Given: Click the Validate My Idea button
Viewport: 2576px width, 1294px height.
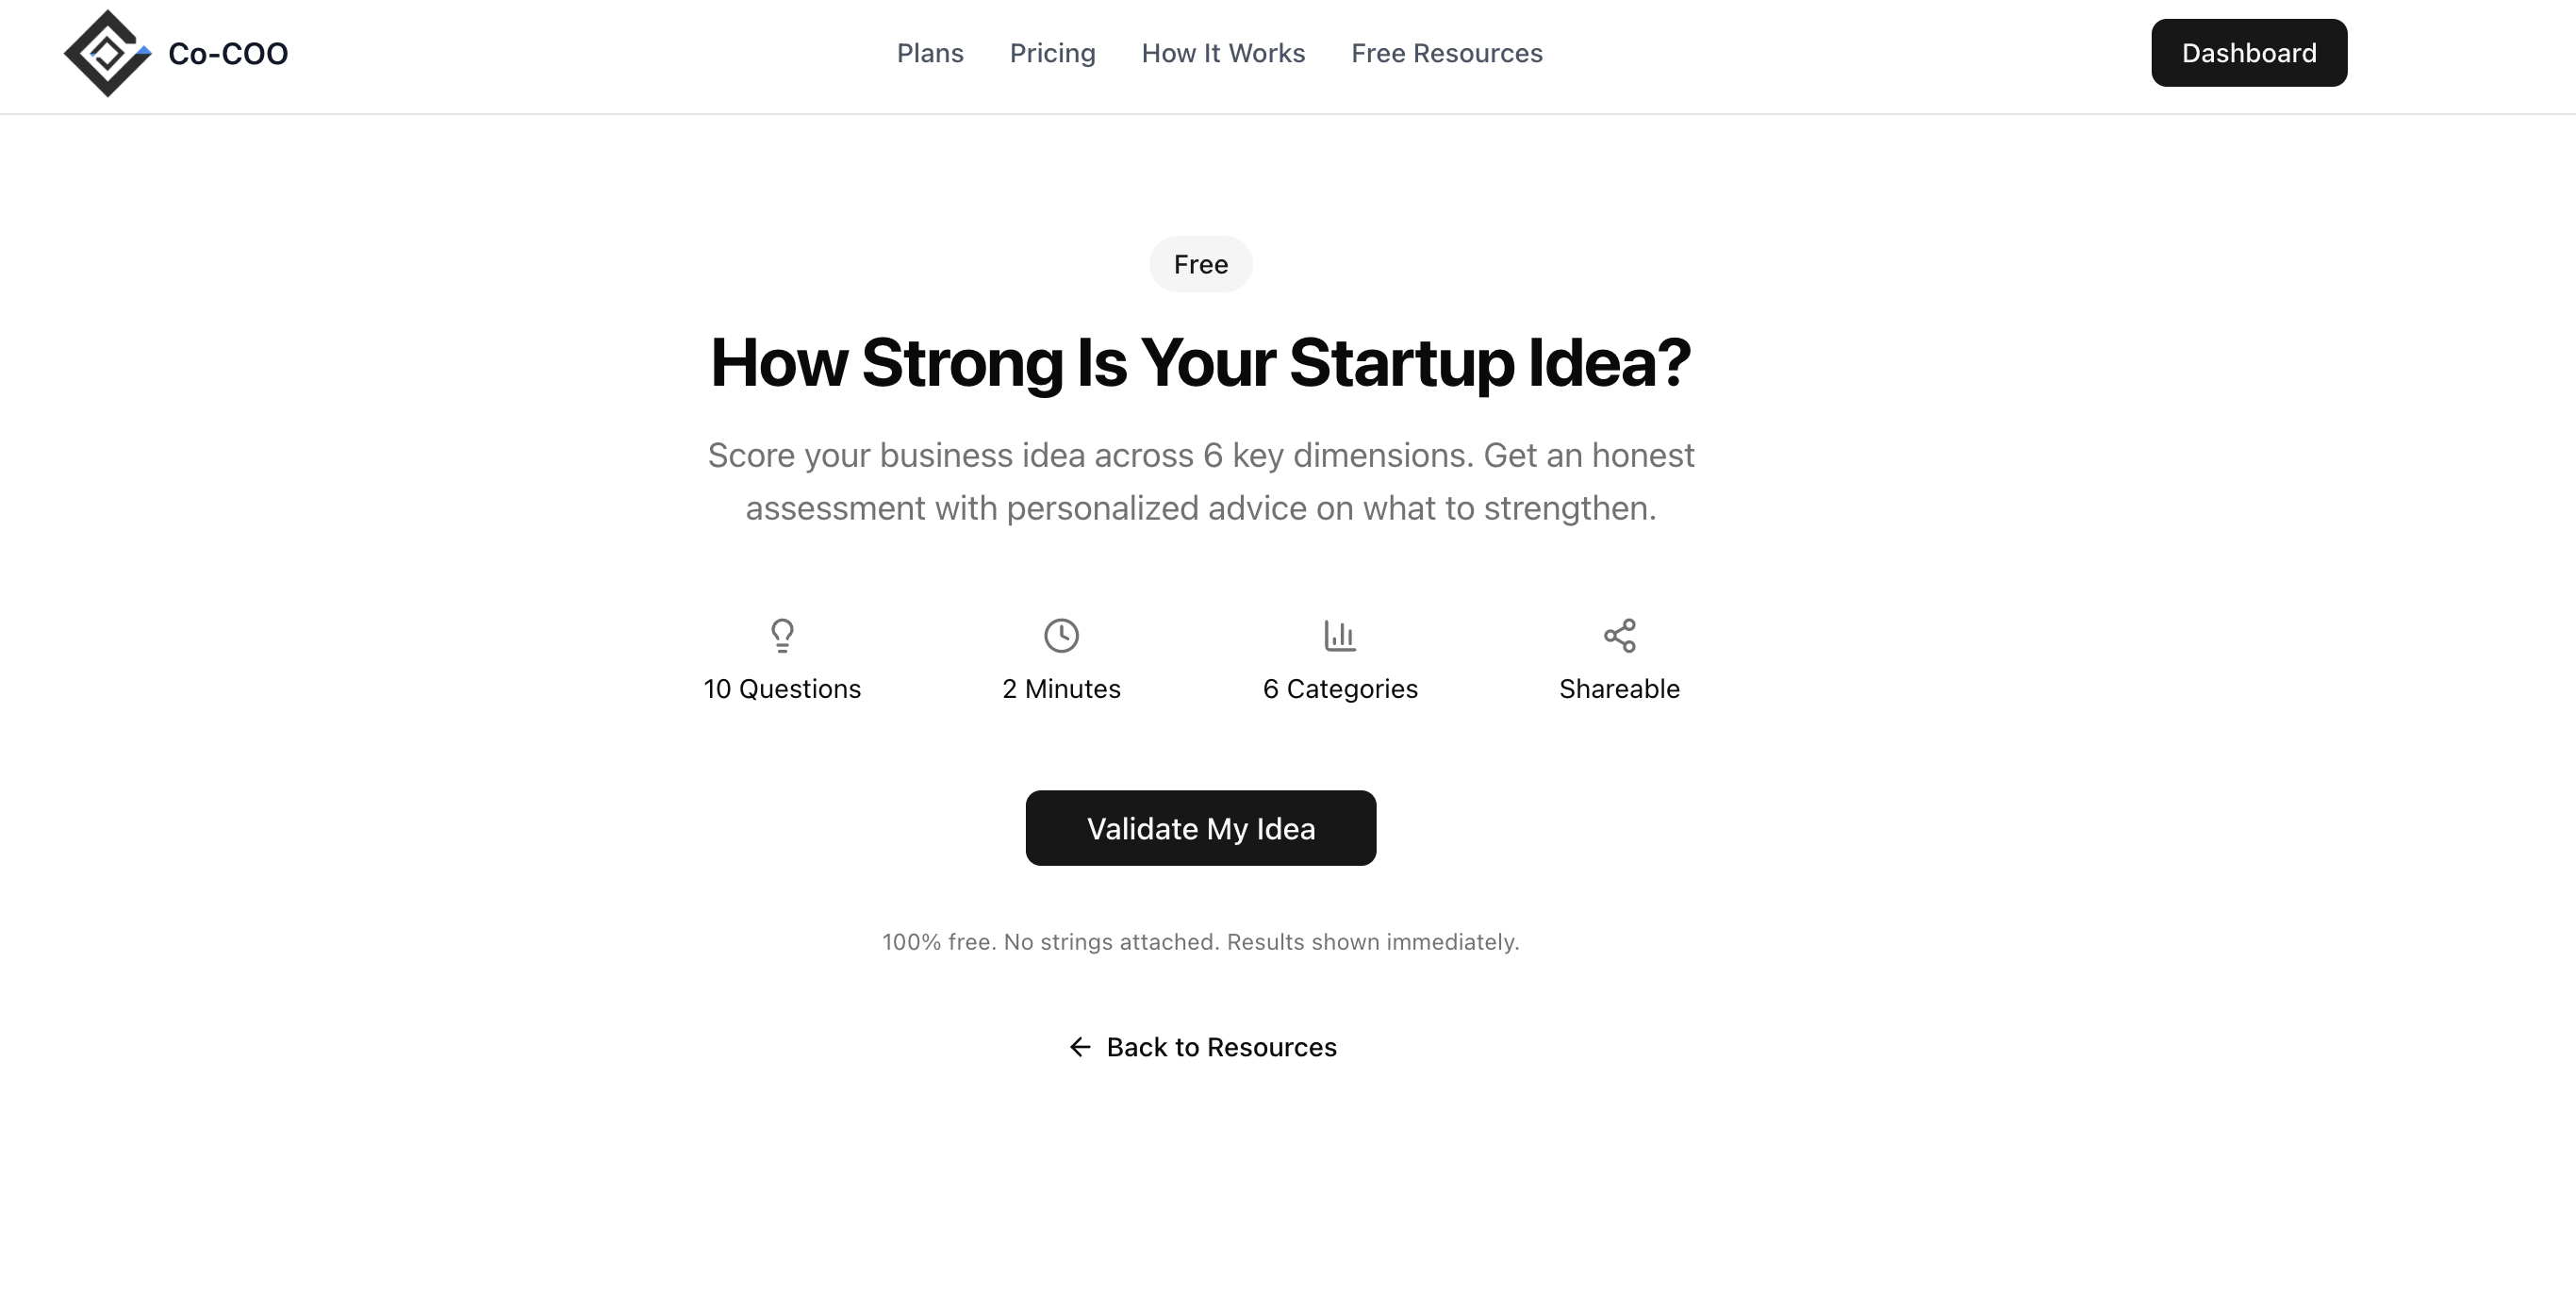Looking at the screenshot, I should (1200, 828).
